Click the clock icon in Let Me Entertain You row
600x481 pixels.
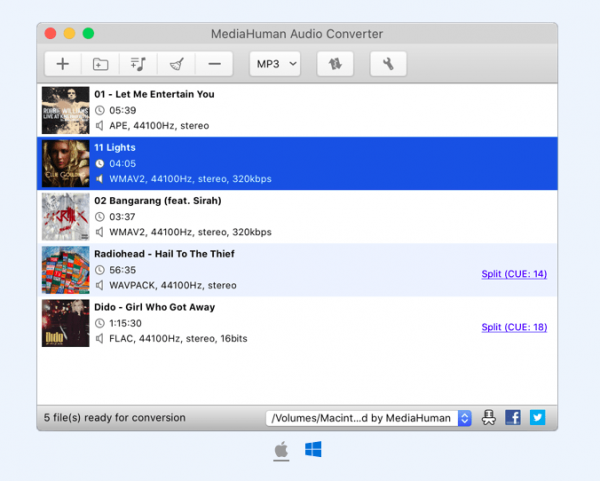point(99,111)
